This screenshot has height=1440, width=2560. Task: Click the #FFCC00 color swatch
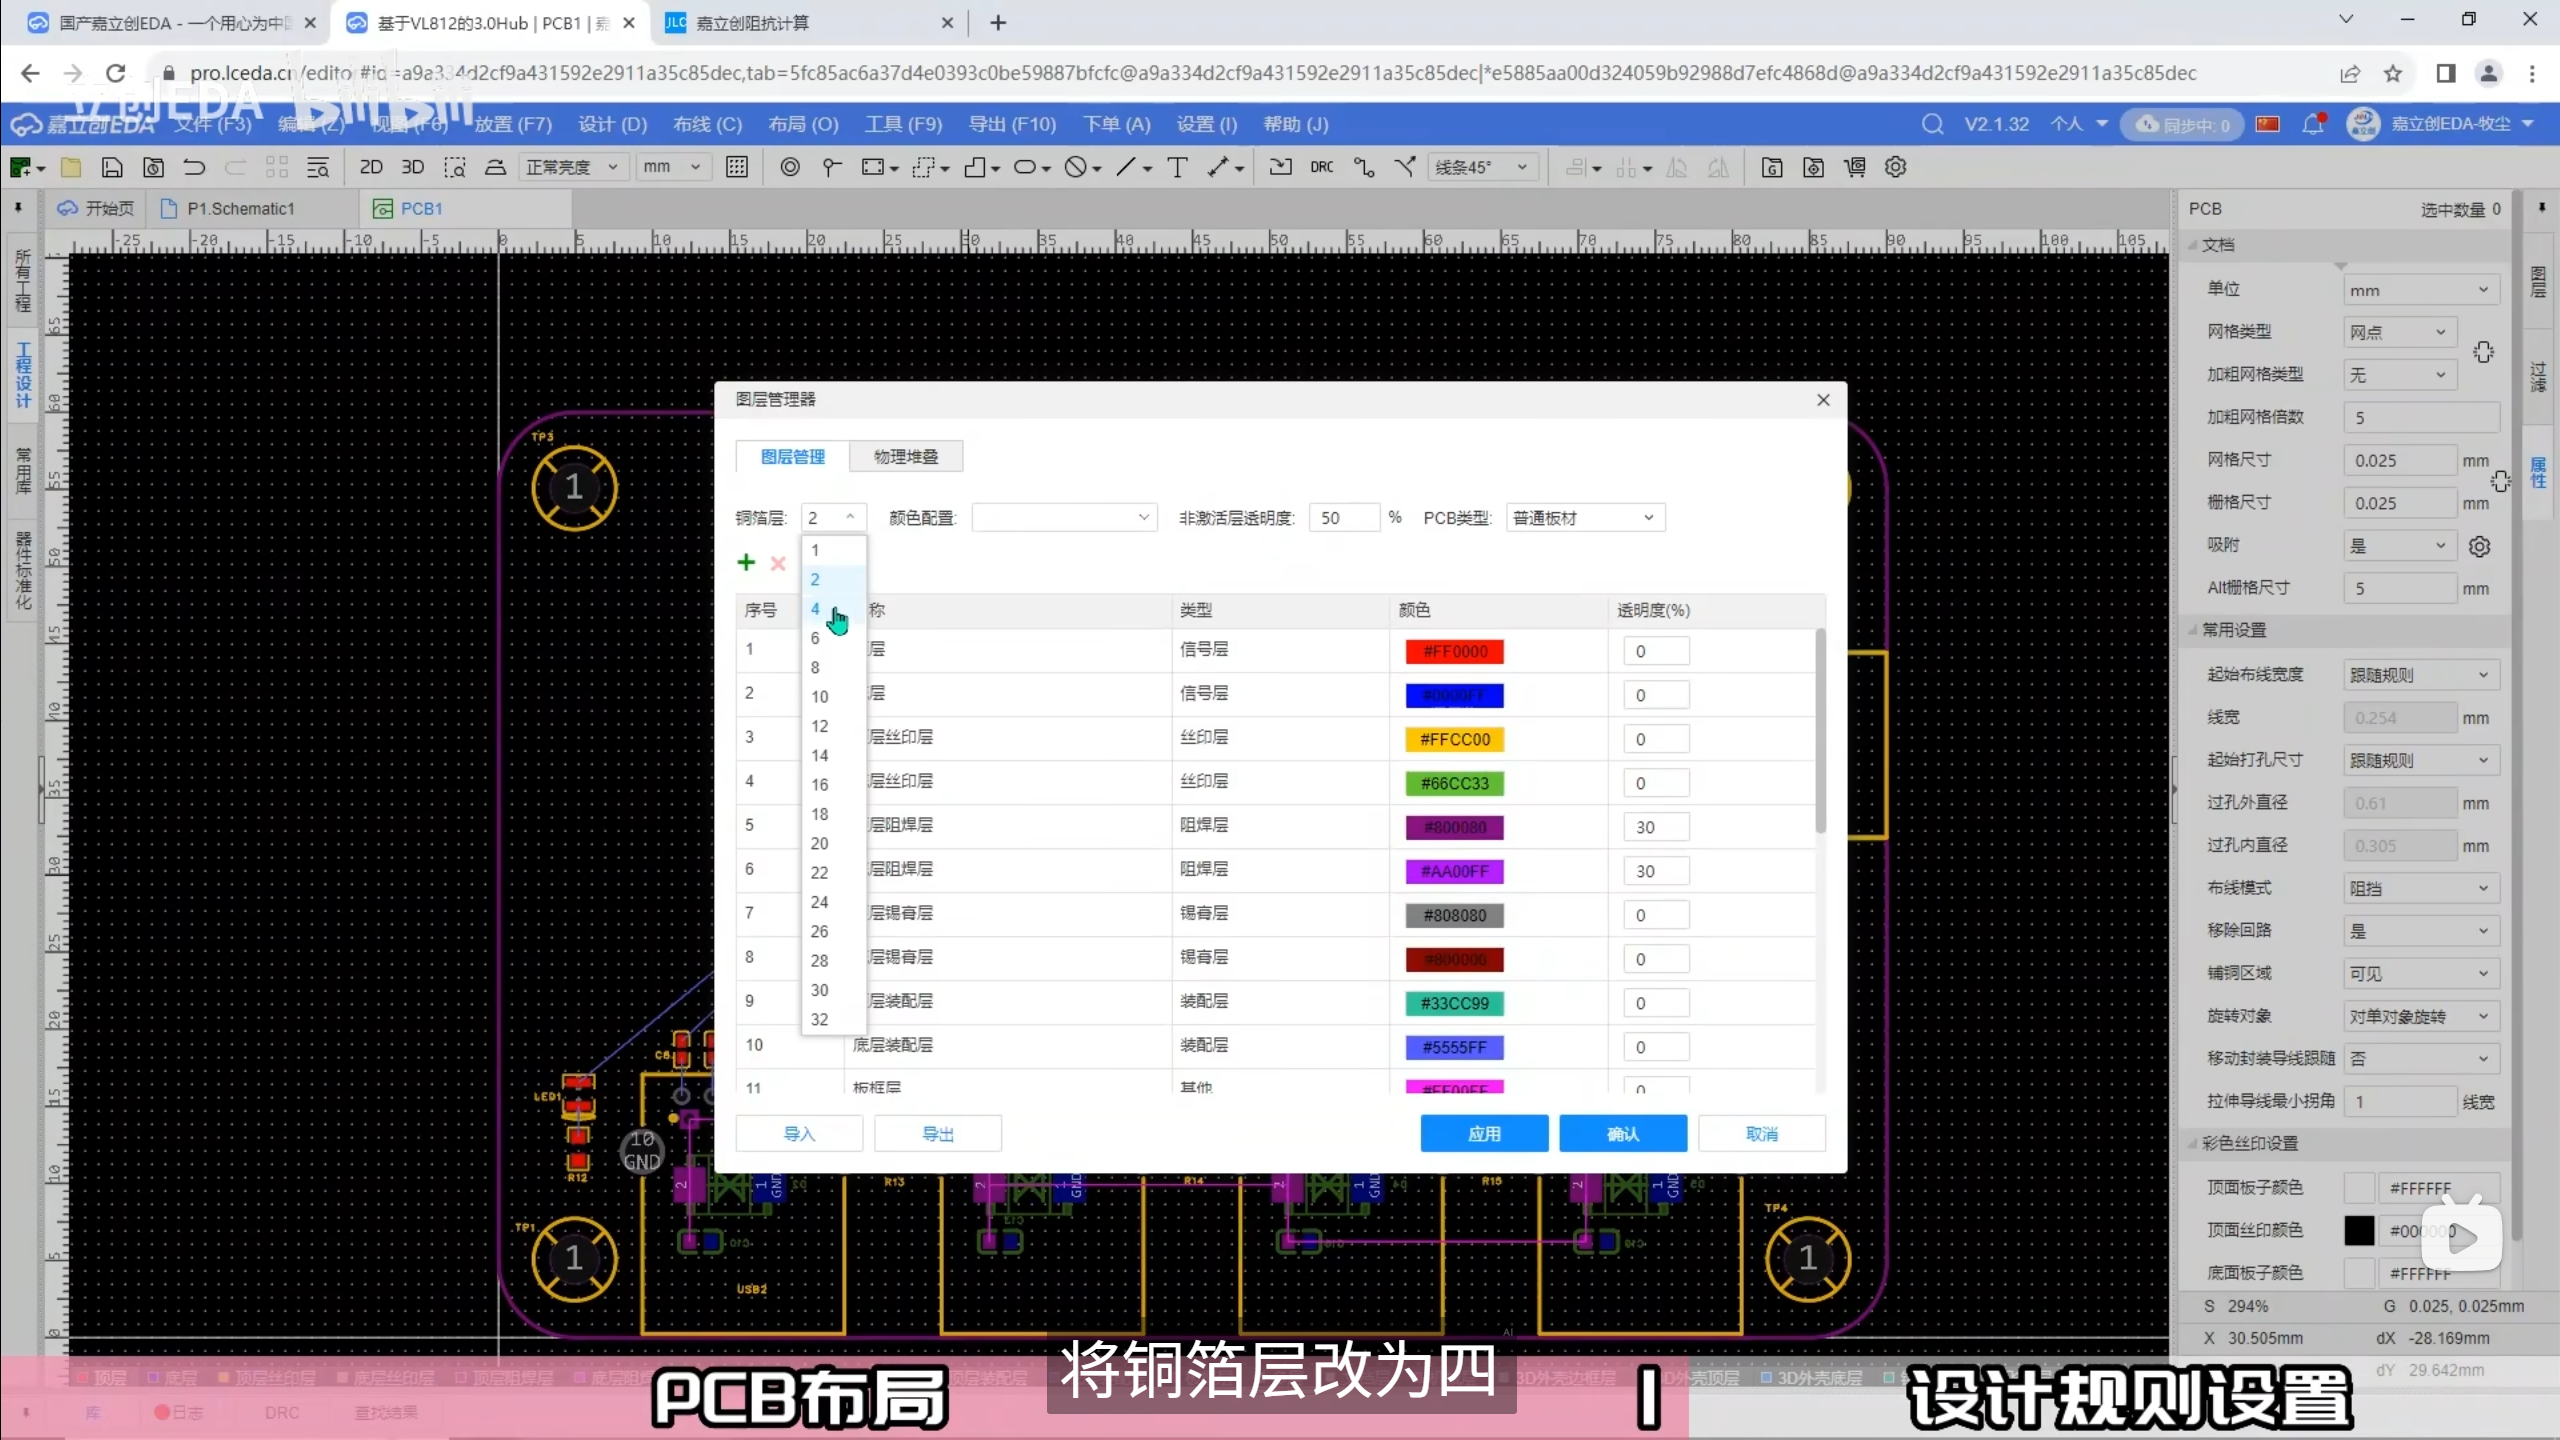(1454, 740)
